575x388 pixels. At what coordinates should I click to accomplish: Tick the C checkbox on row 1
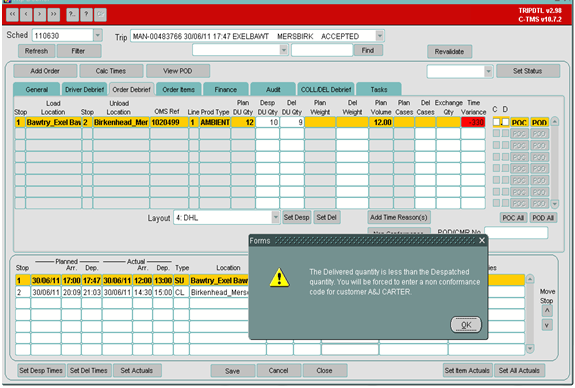497,122
